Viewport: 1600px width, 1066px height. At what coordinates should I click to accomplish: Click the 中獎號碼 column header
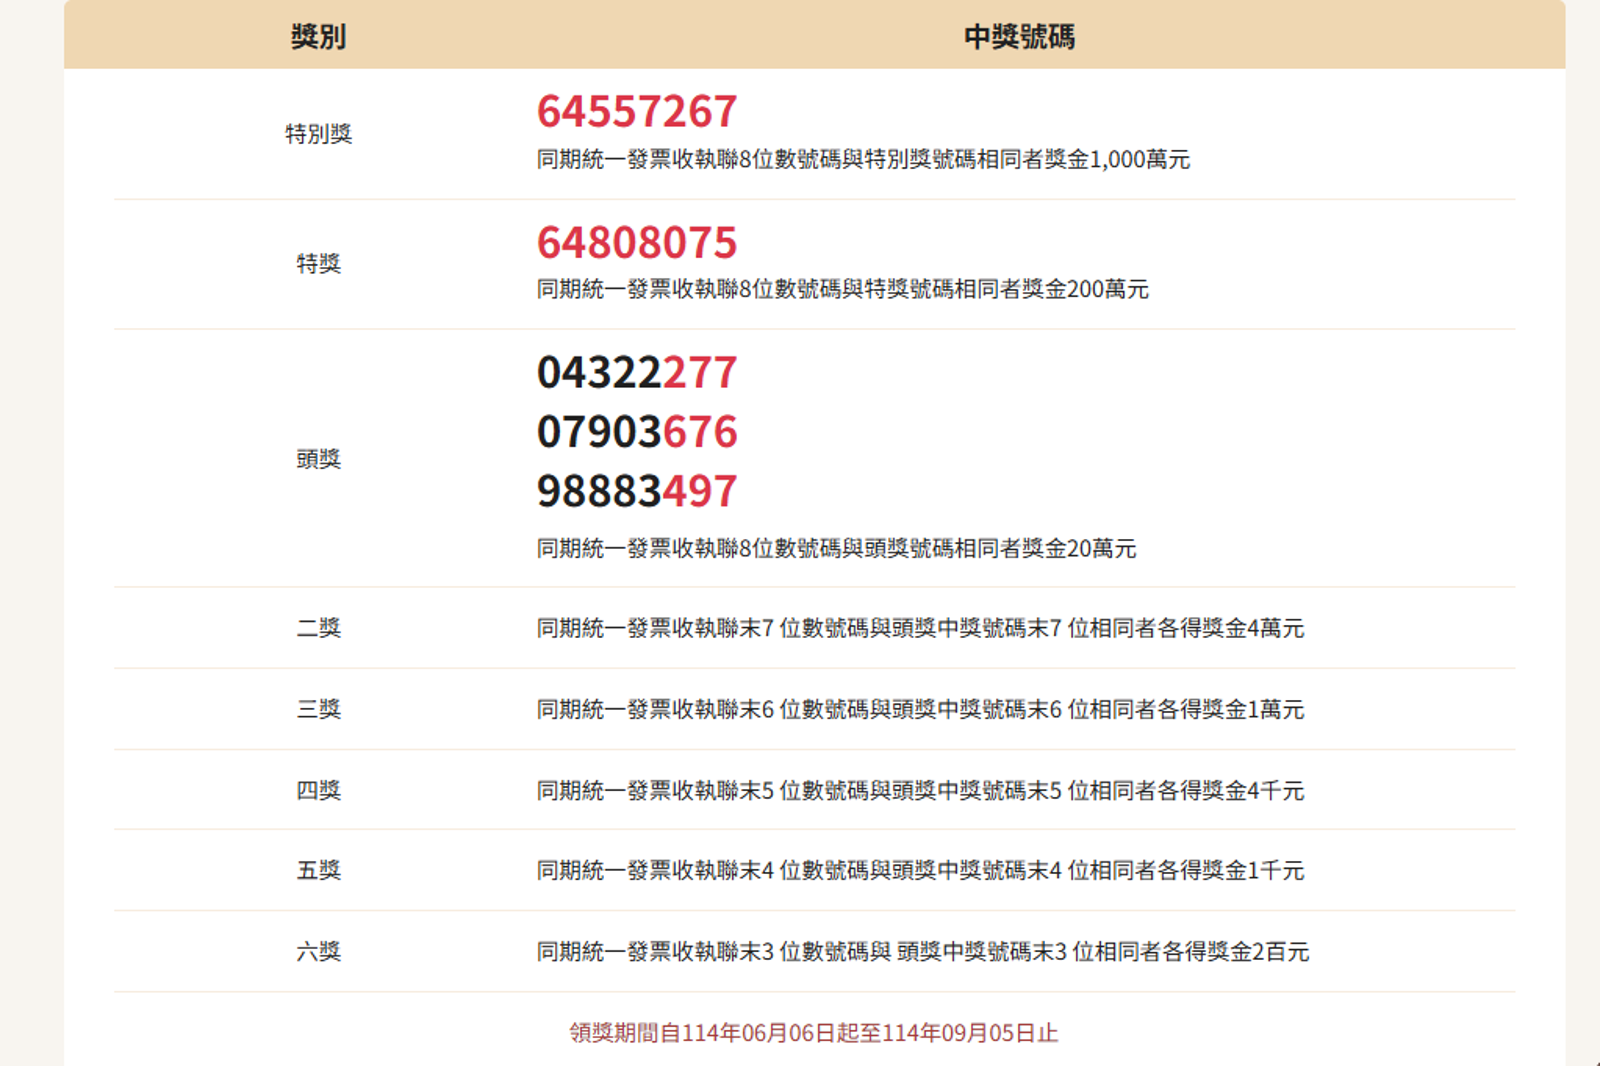pos(1018,37)
